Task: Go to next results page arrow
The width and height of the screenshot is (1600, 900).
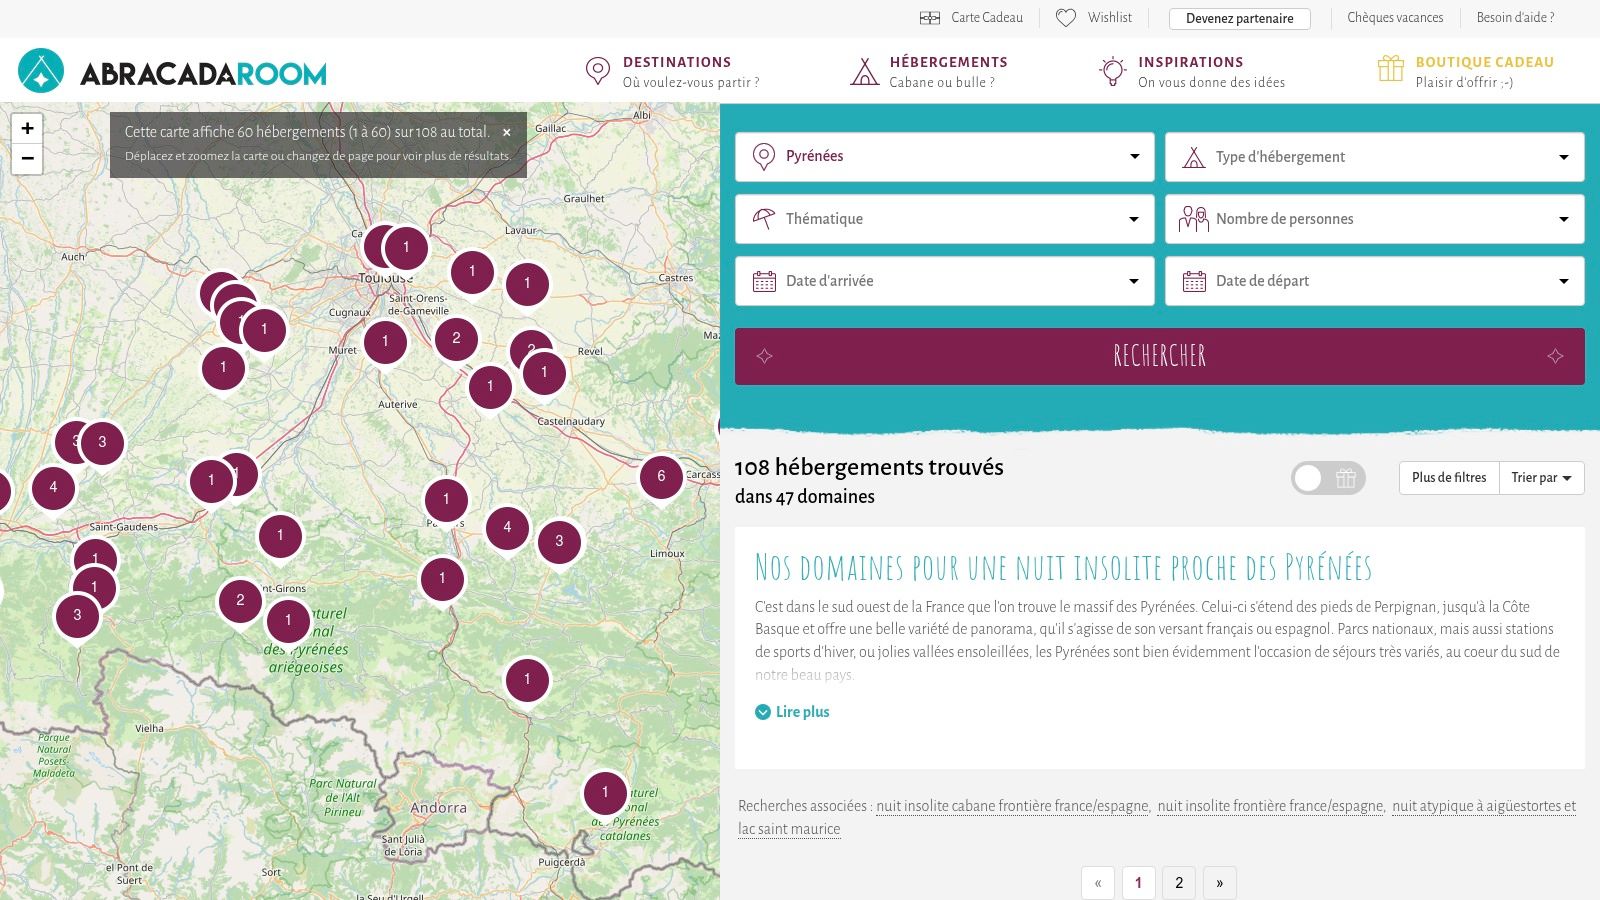Action: click(x=1219, y=883)
